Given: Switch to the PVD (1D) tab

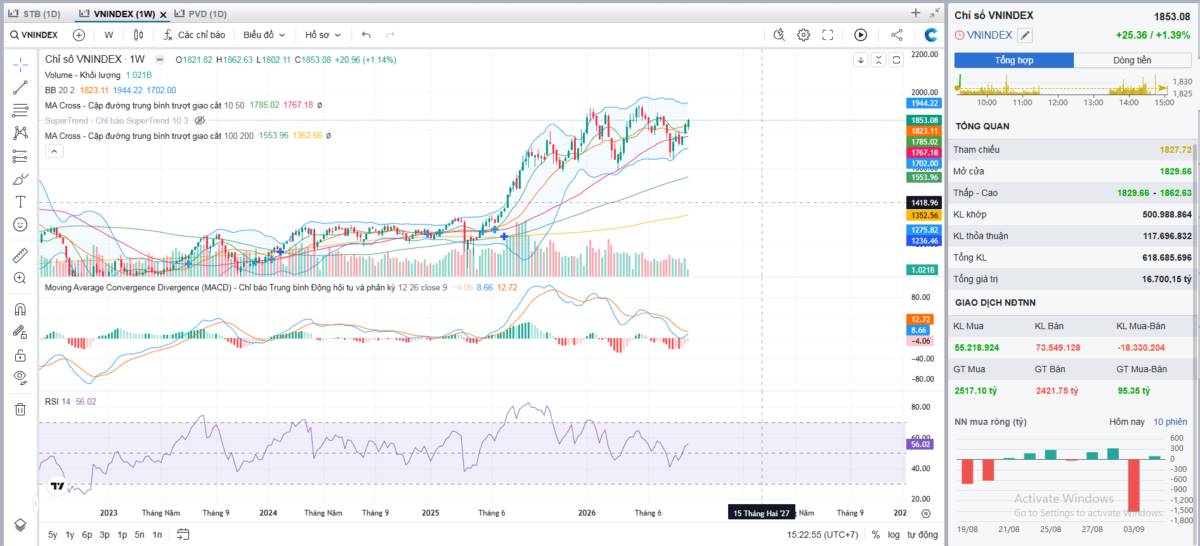Looking at the screenshot, I should 200,13.
